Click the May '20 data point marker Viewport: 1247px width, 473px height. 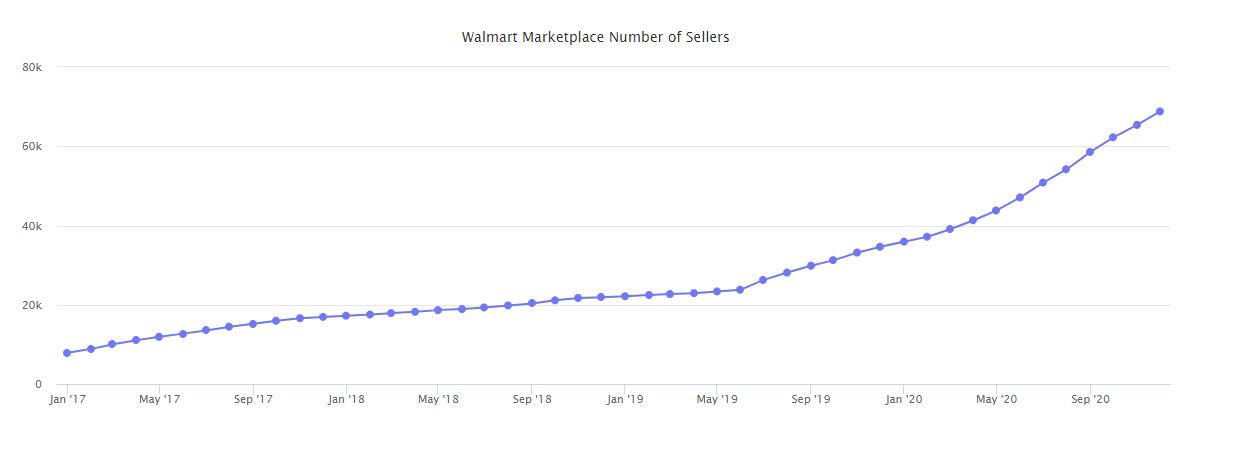pos(996,211)
